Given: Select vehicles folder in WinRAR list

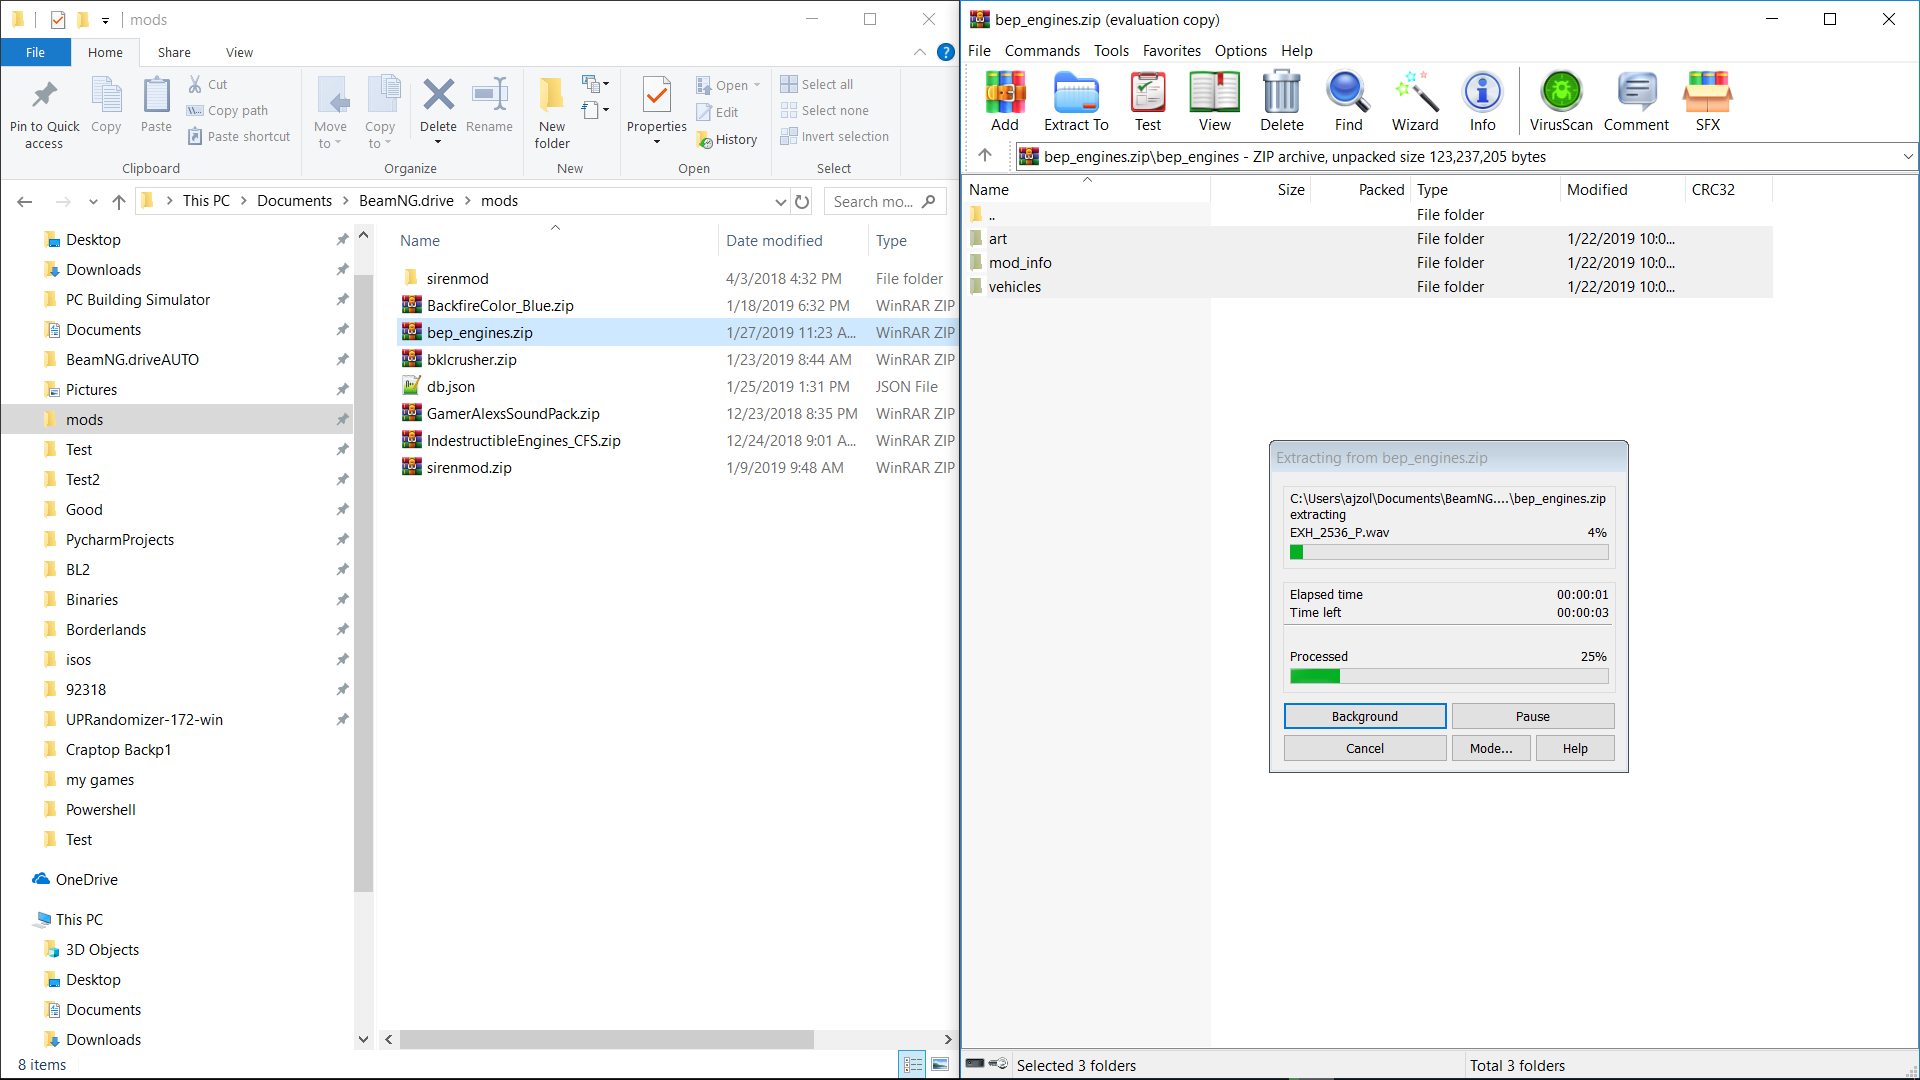Looking at the screenshot, I should click(x=1014, y=287).
